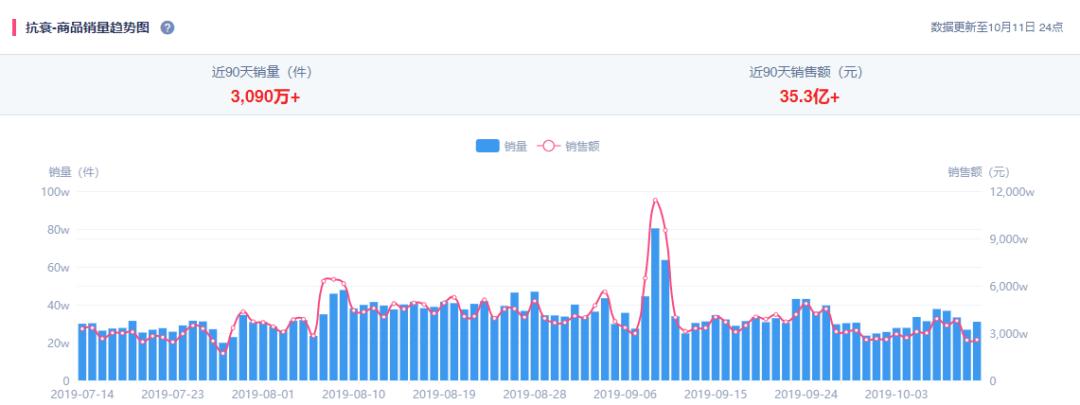Select the title 抗衰-商品销量趋势图
1080x405 pixels.
(87, 28)
